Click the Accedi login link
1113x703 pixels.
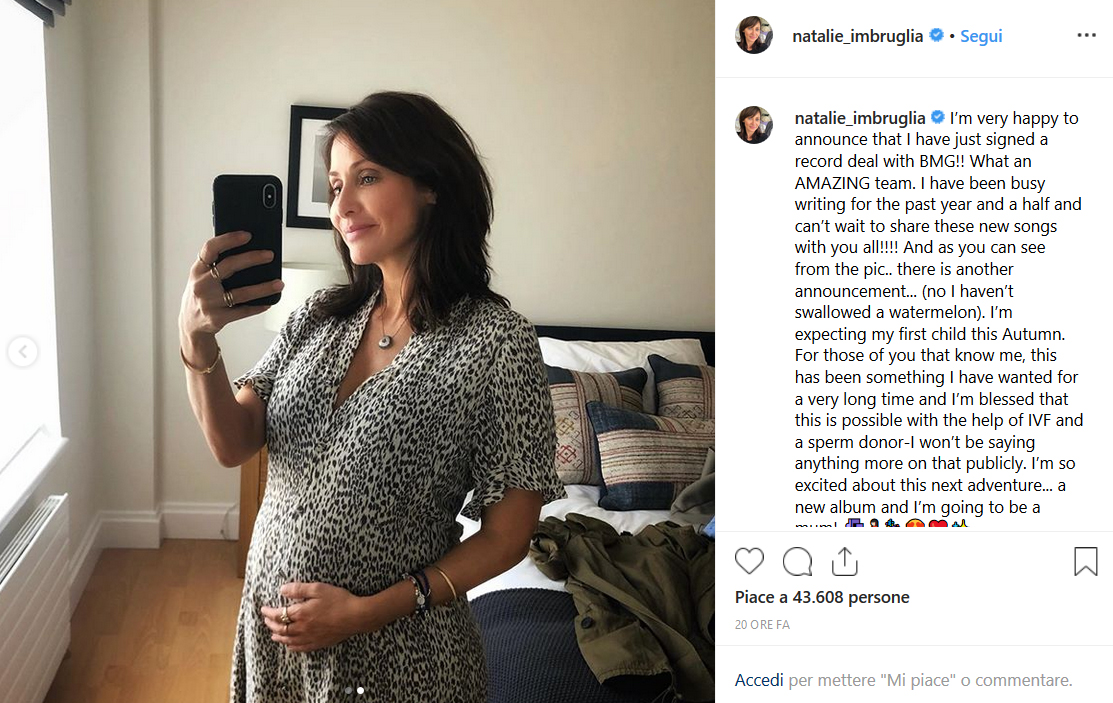coord(758,679)
